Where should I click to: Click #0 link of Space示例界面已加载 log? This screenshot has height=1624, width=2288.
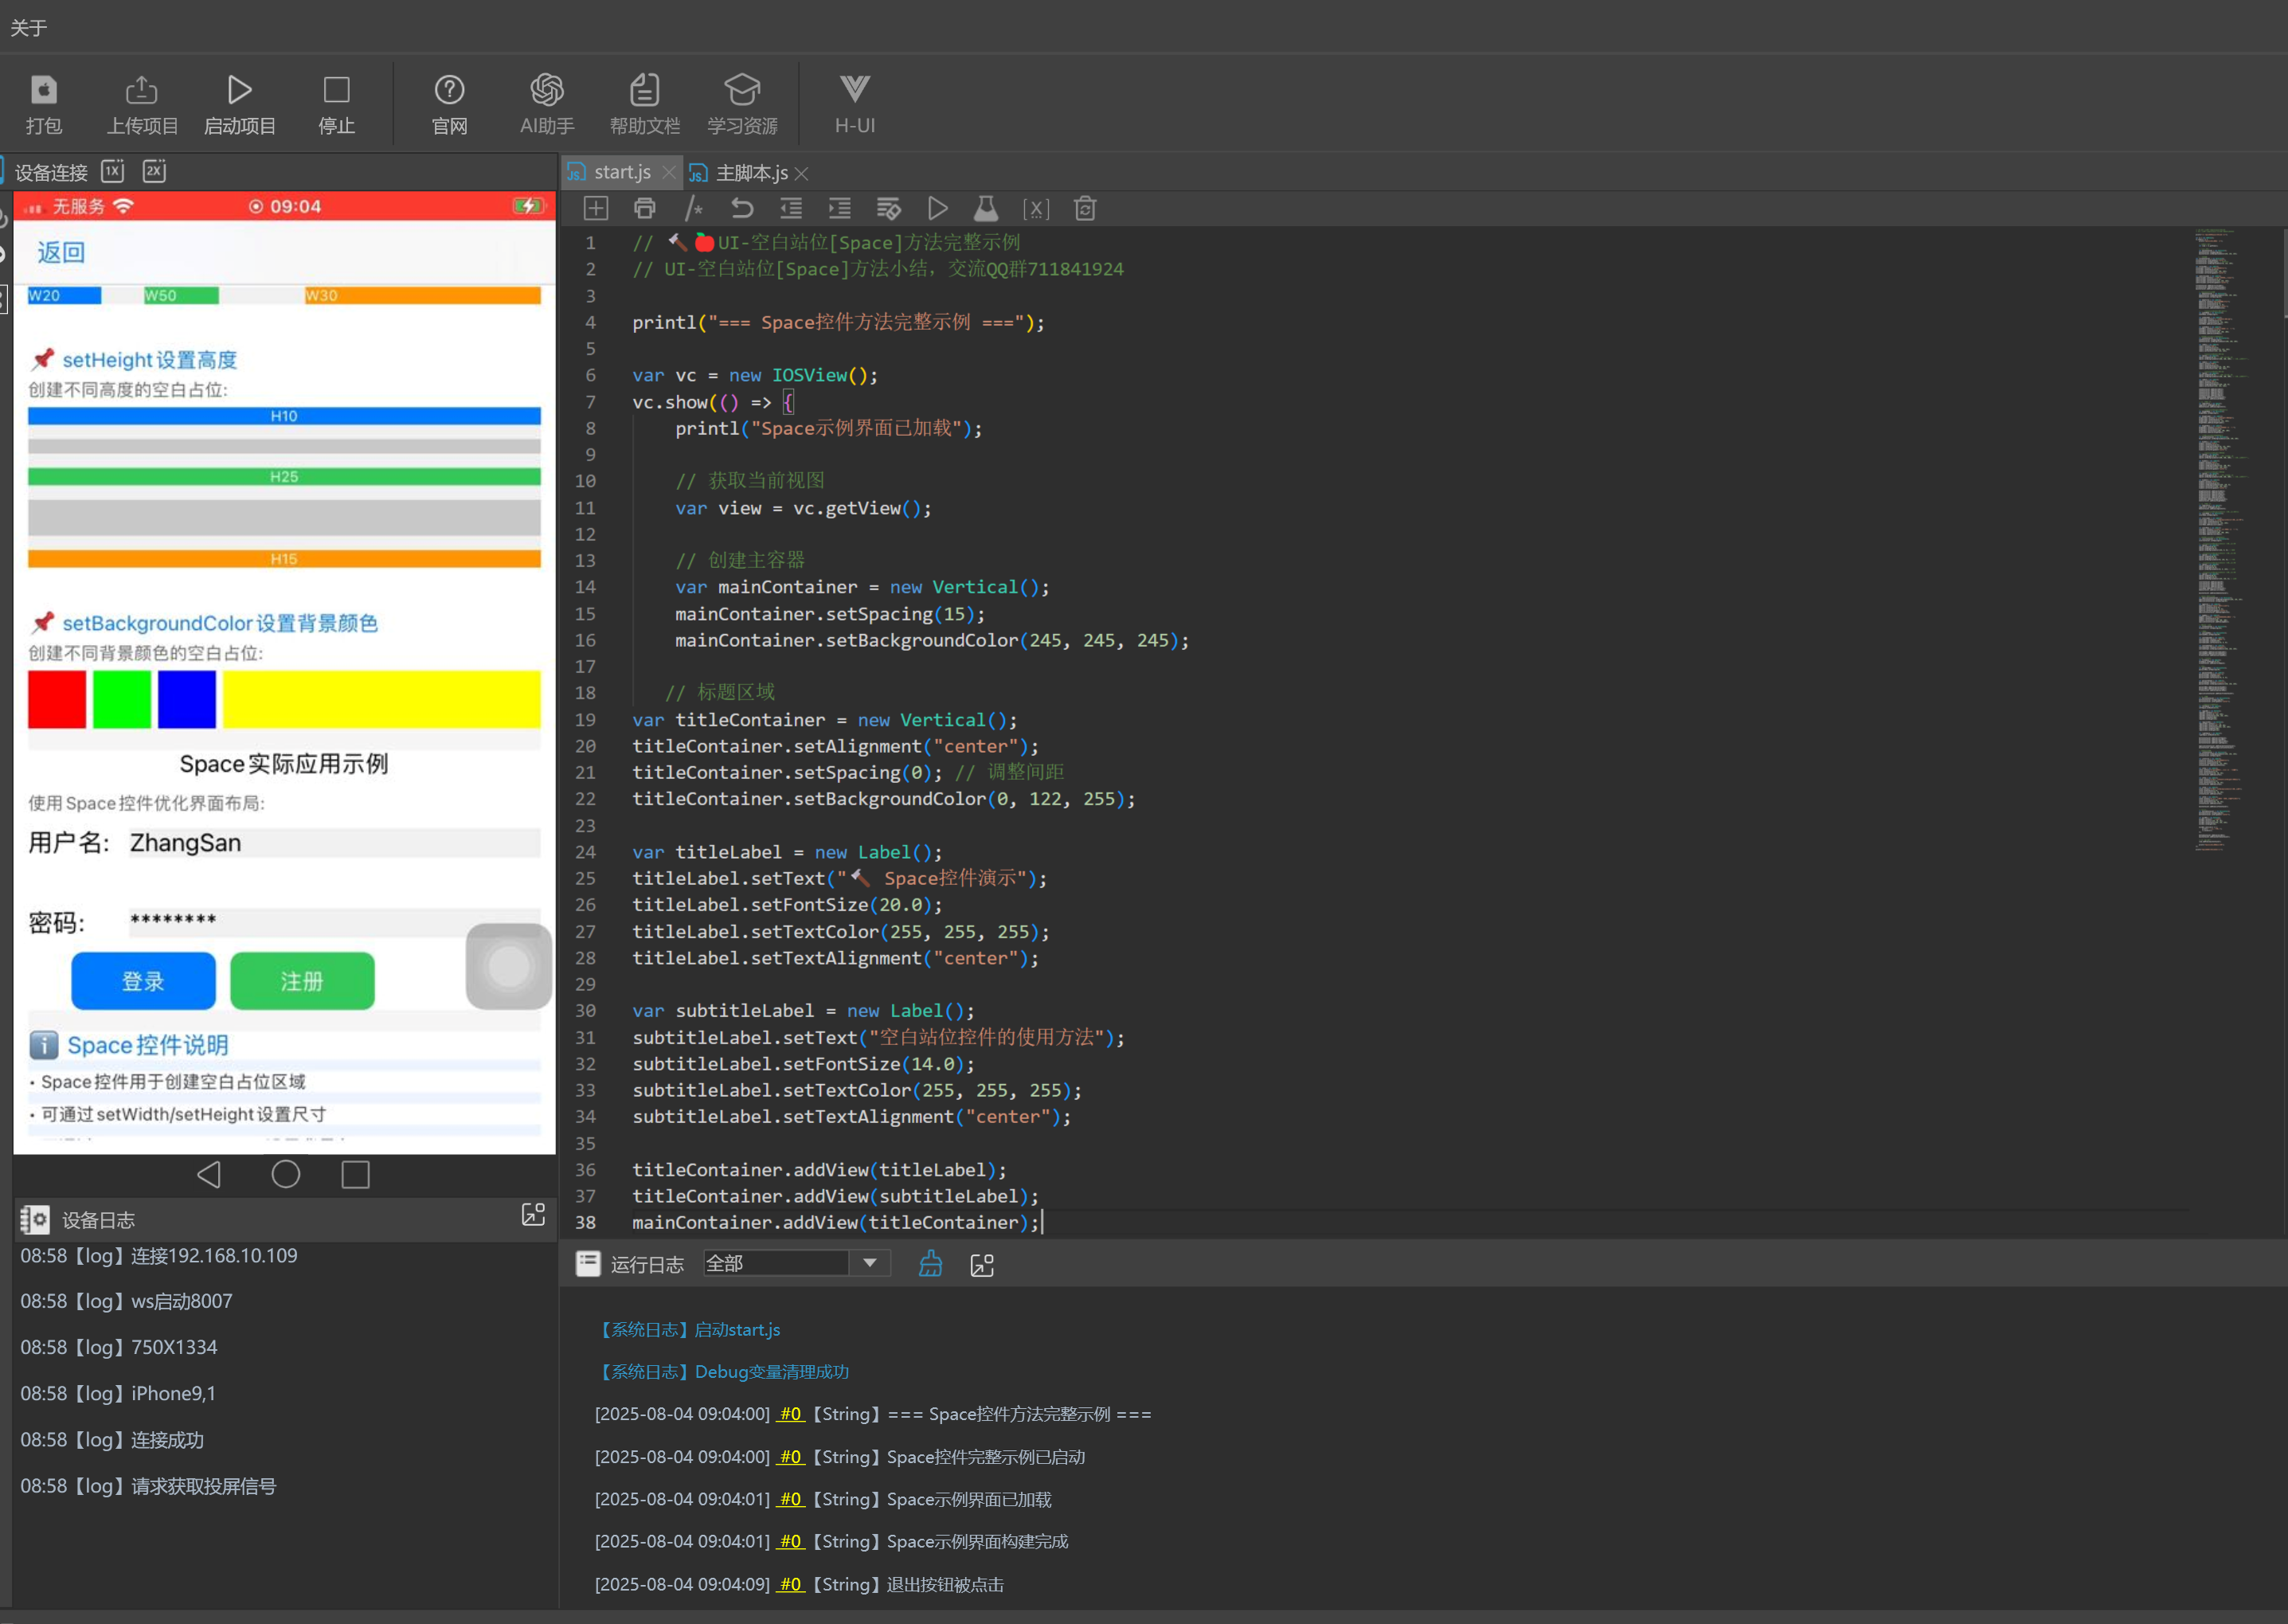click(791, 1499)
